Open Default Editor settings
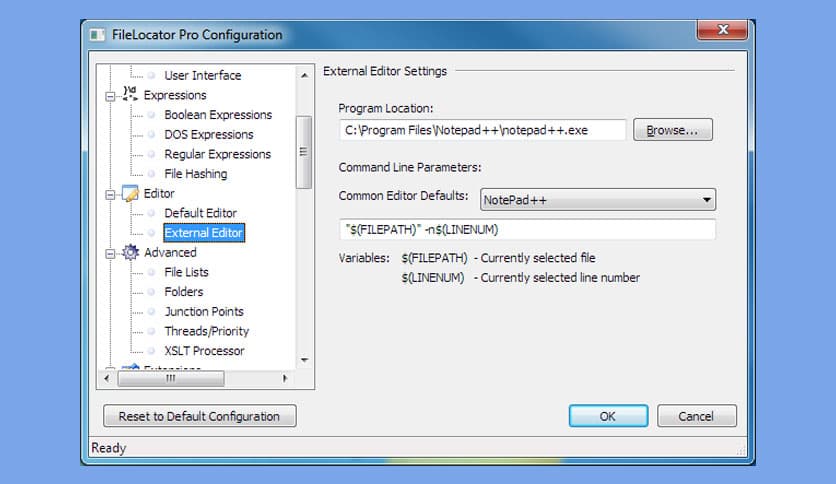The width and height of the screenshot is (836, 484). [x=200, y=213]
